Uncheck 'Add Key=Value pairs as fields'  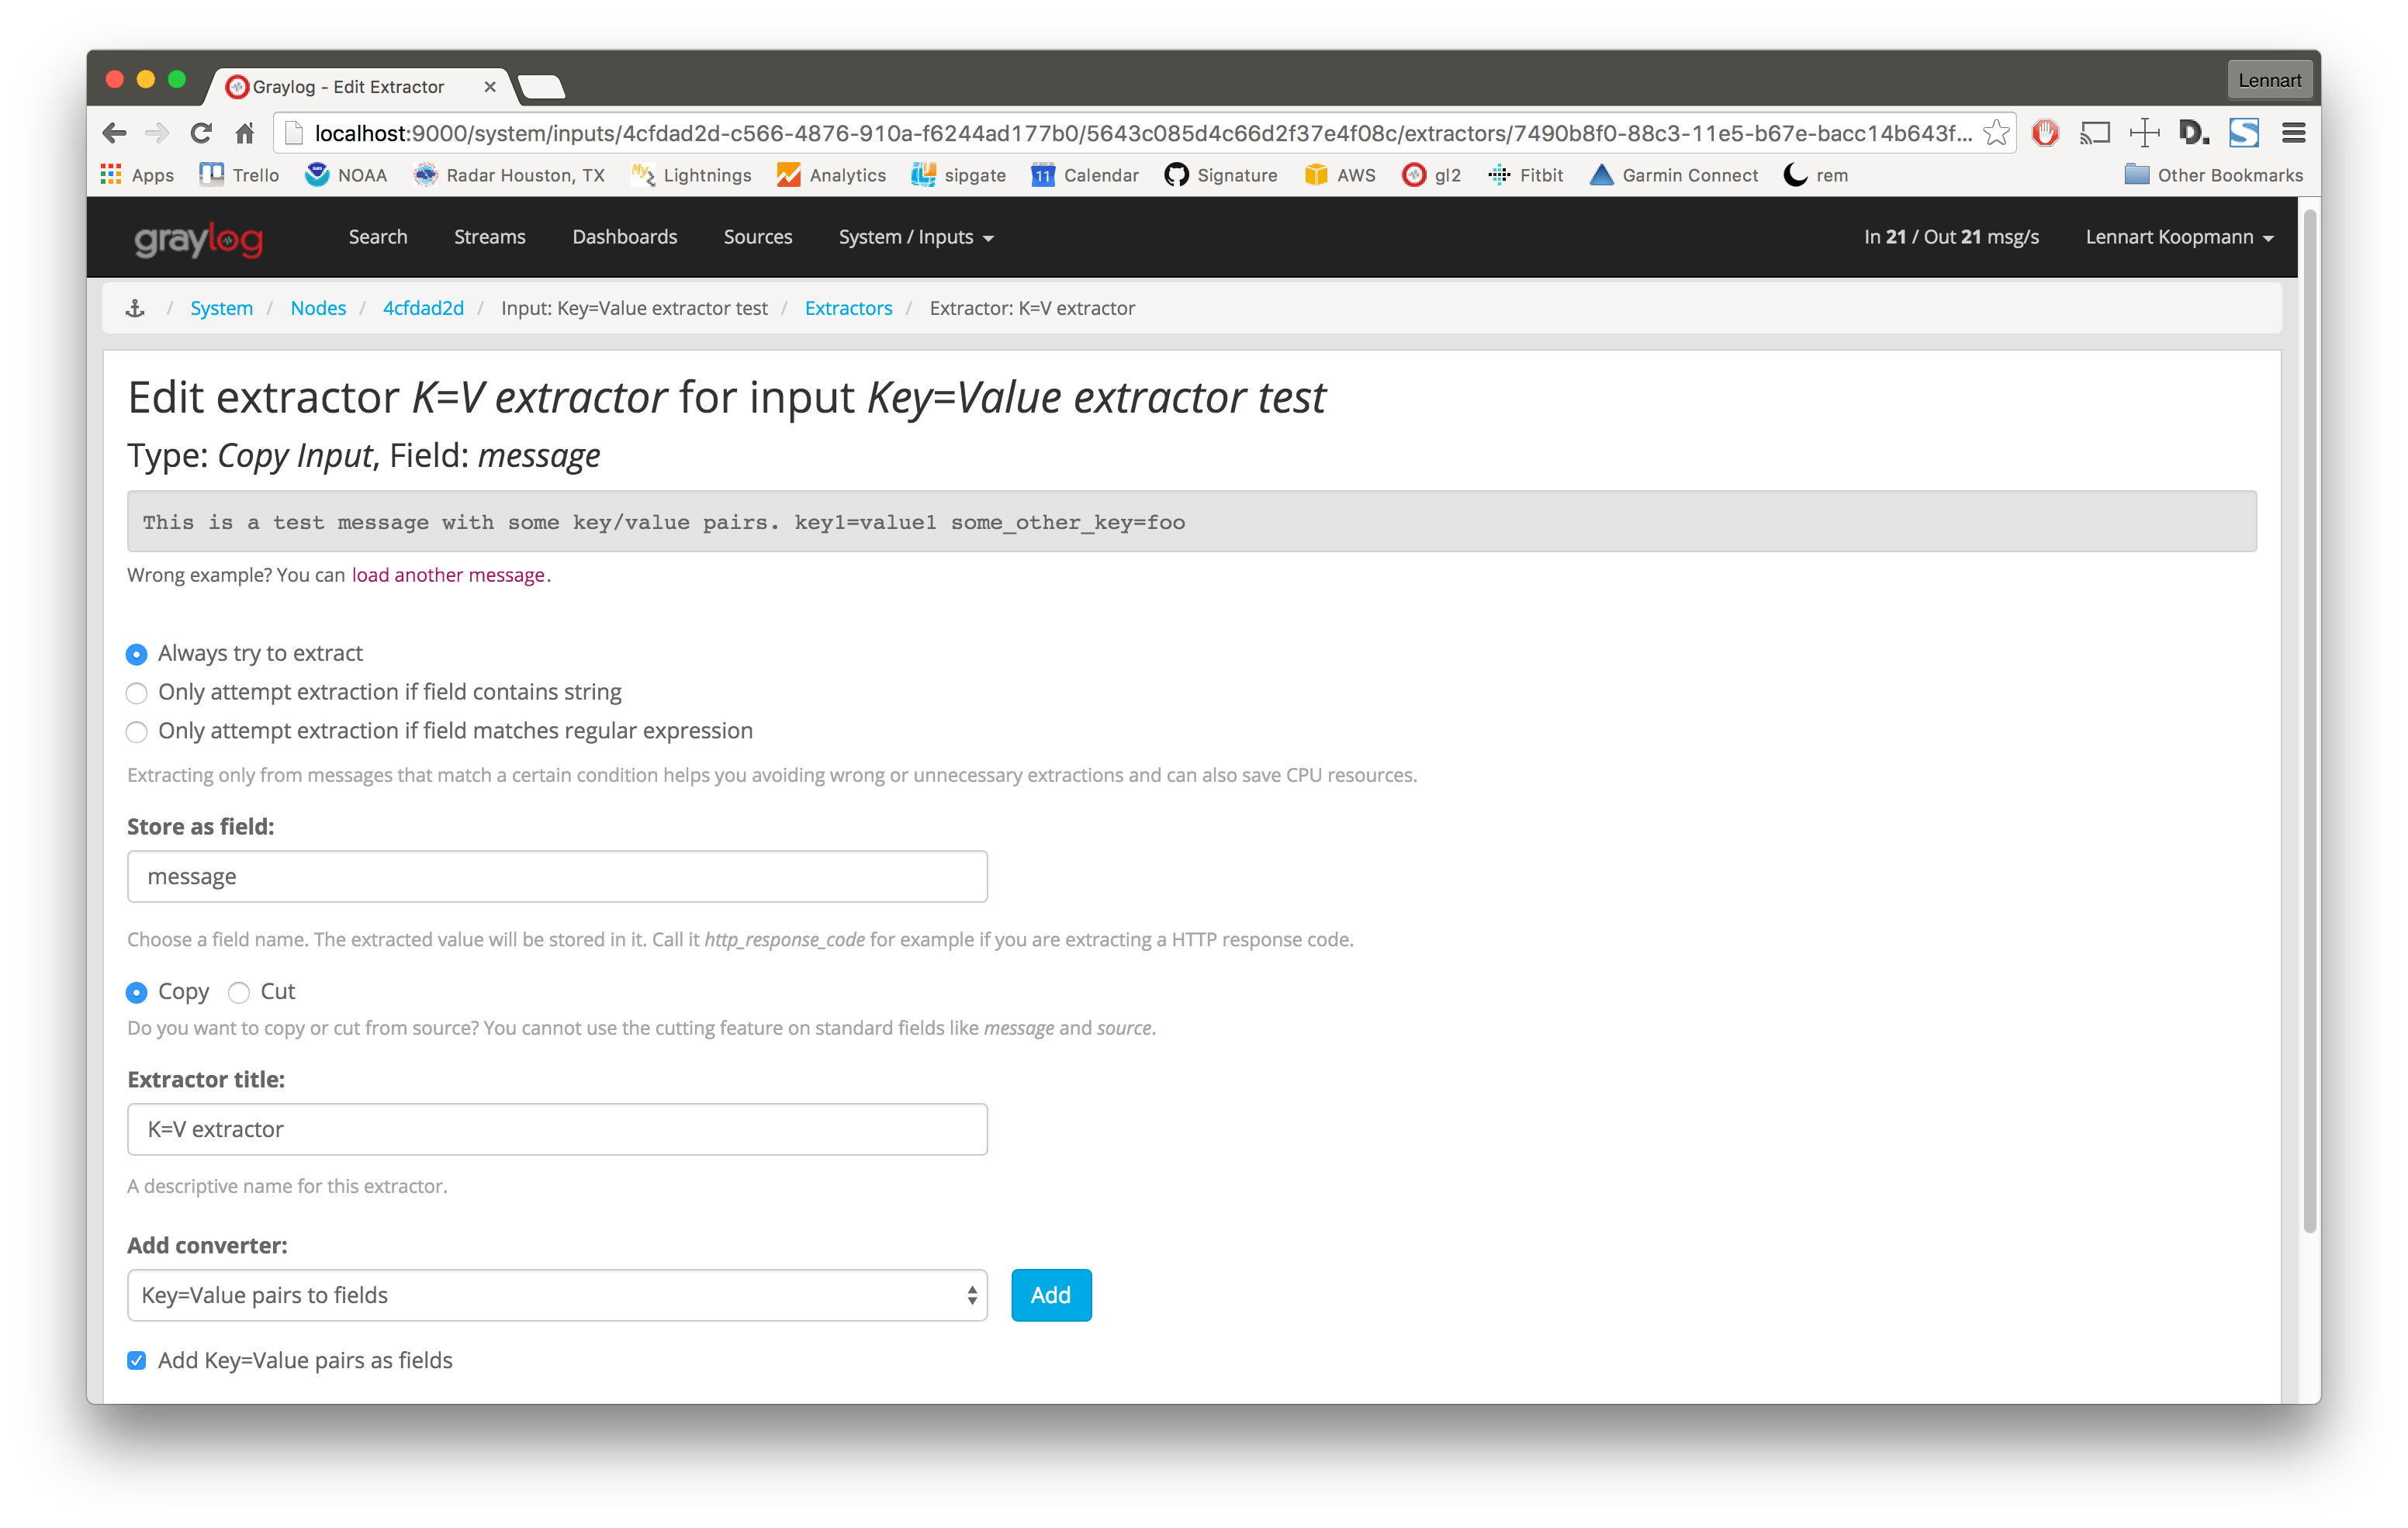[136, 1360]
